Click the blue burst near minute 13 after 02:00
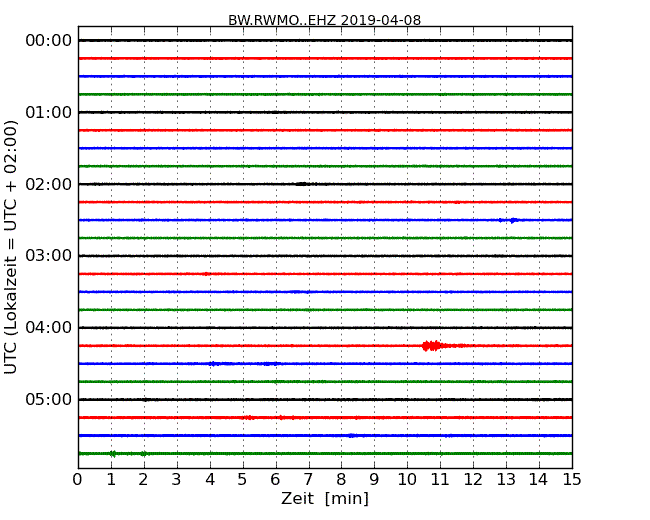Image resolution: width=650 pixels, height=520 pixels. click(x=512, y=220)
